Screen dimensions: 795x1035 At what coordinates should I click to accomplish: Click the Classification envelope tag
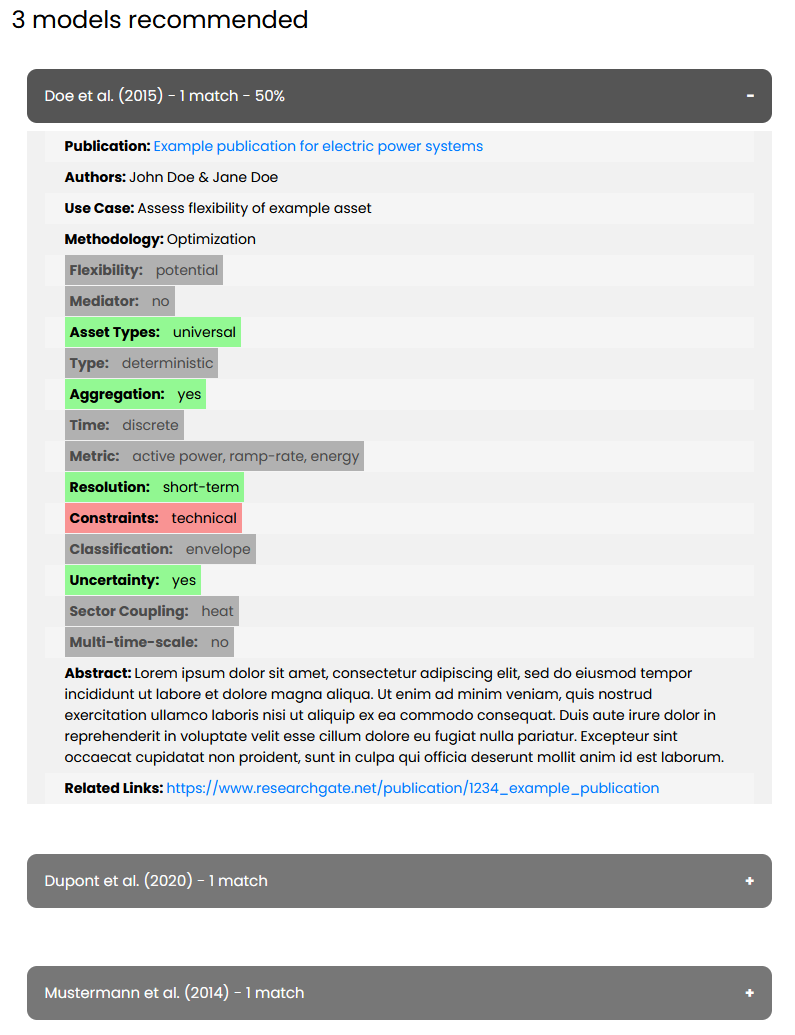tap(160, 549)
